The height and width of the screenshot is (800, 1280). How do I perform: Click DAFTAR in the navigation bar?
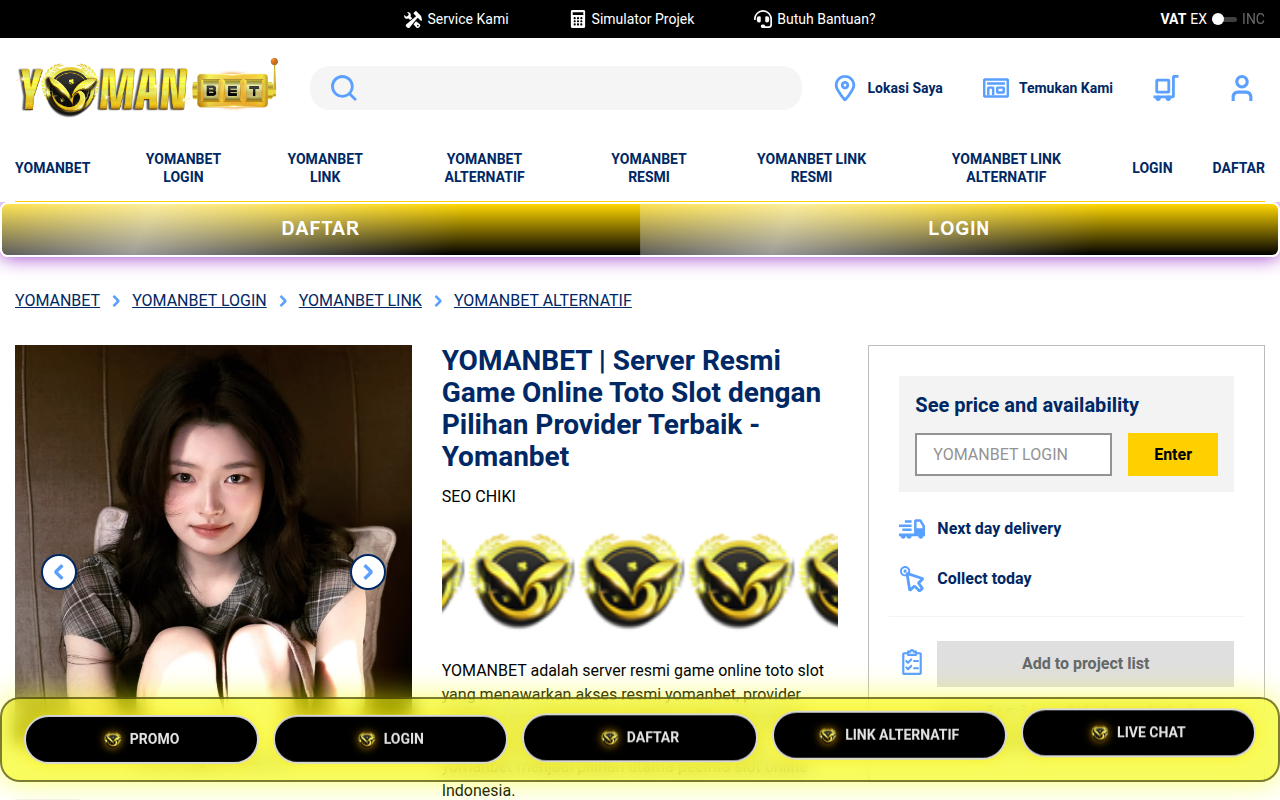(x=1239, y=168)
